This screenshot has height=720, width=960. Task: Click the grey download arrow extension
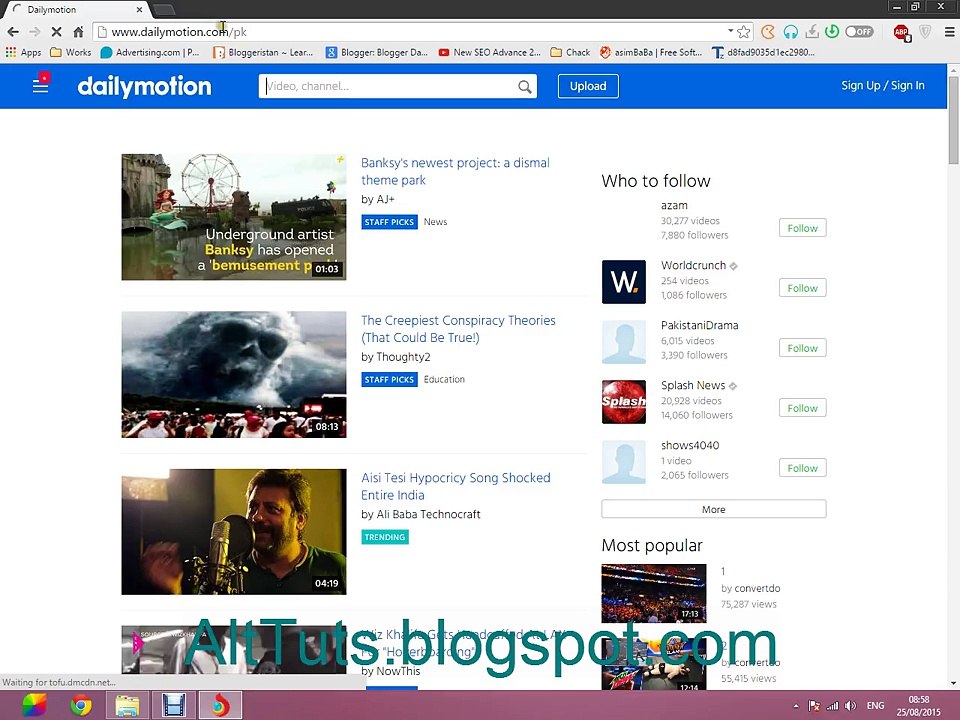812,32
